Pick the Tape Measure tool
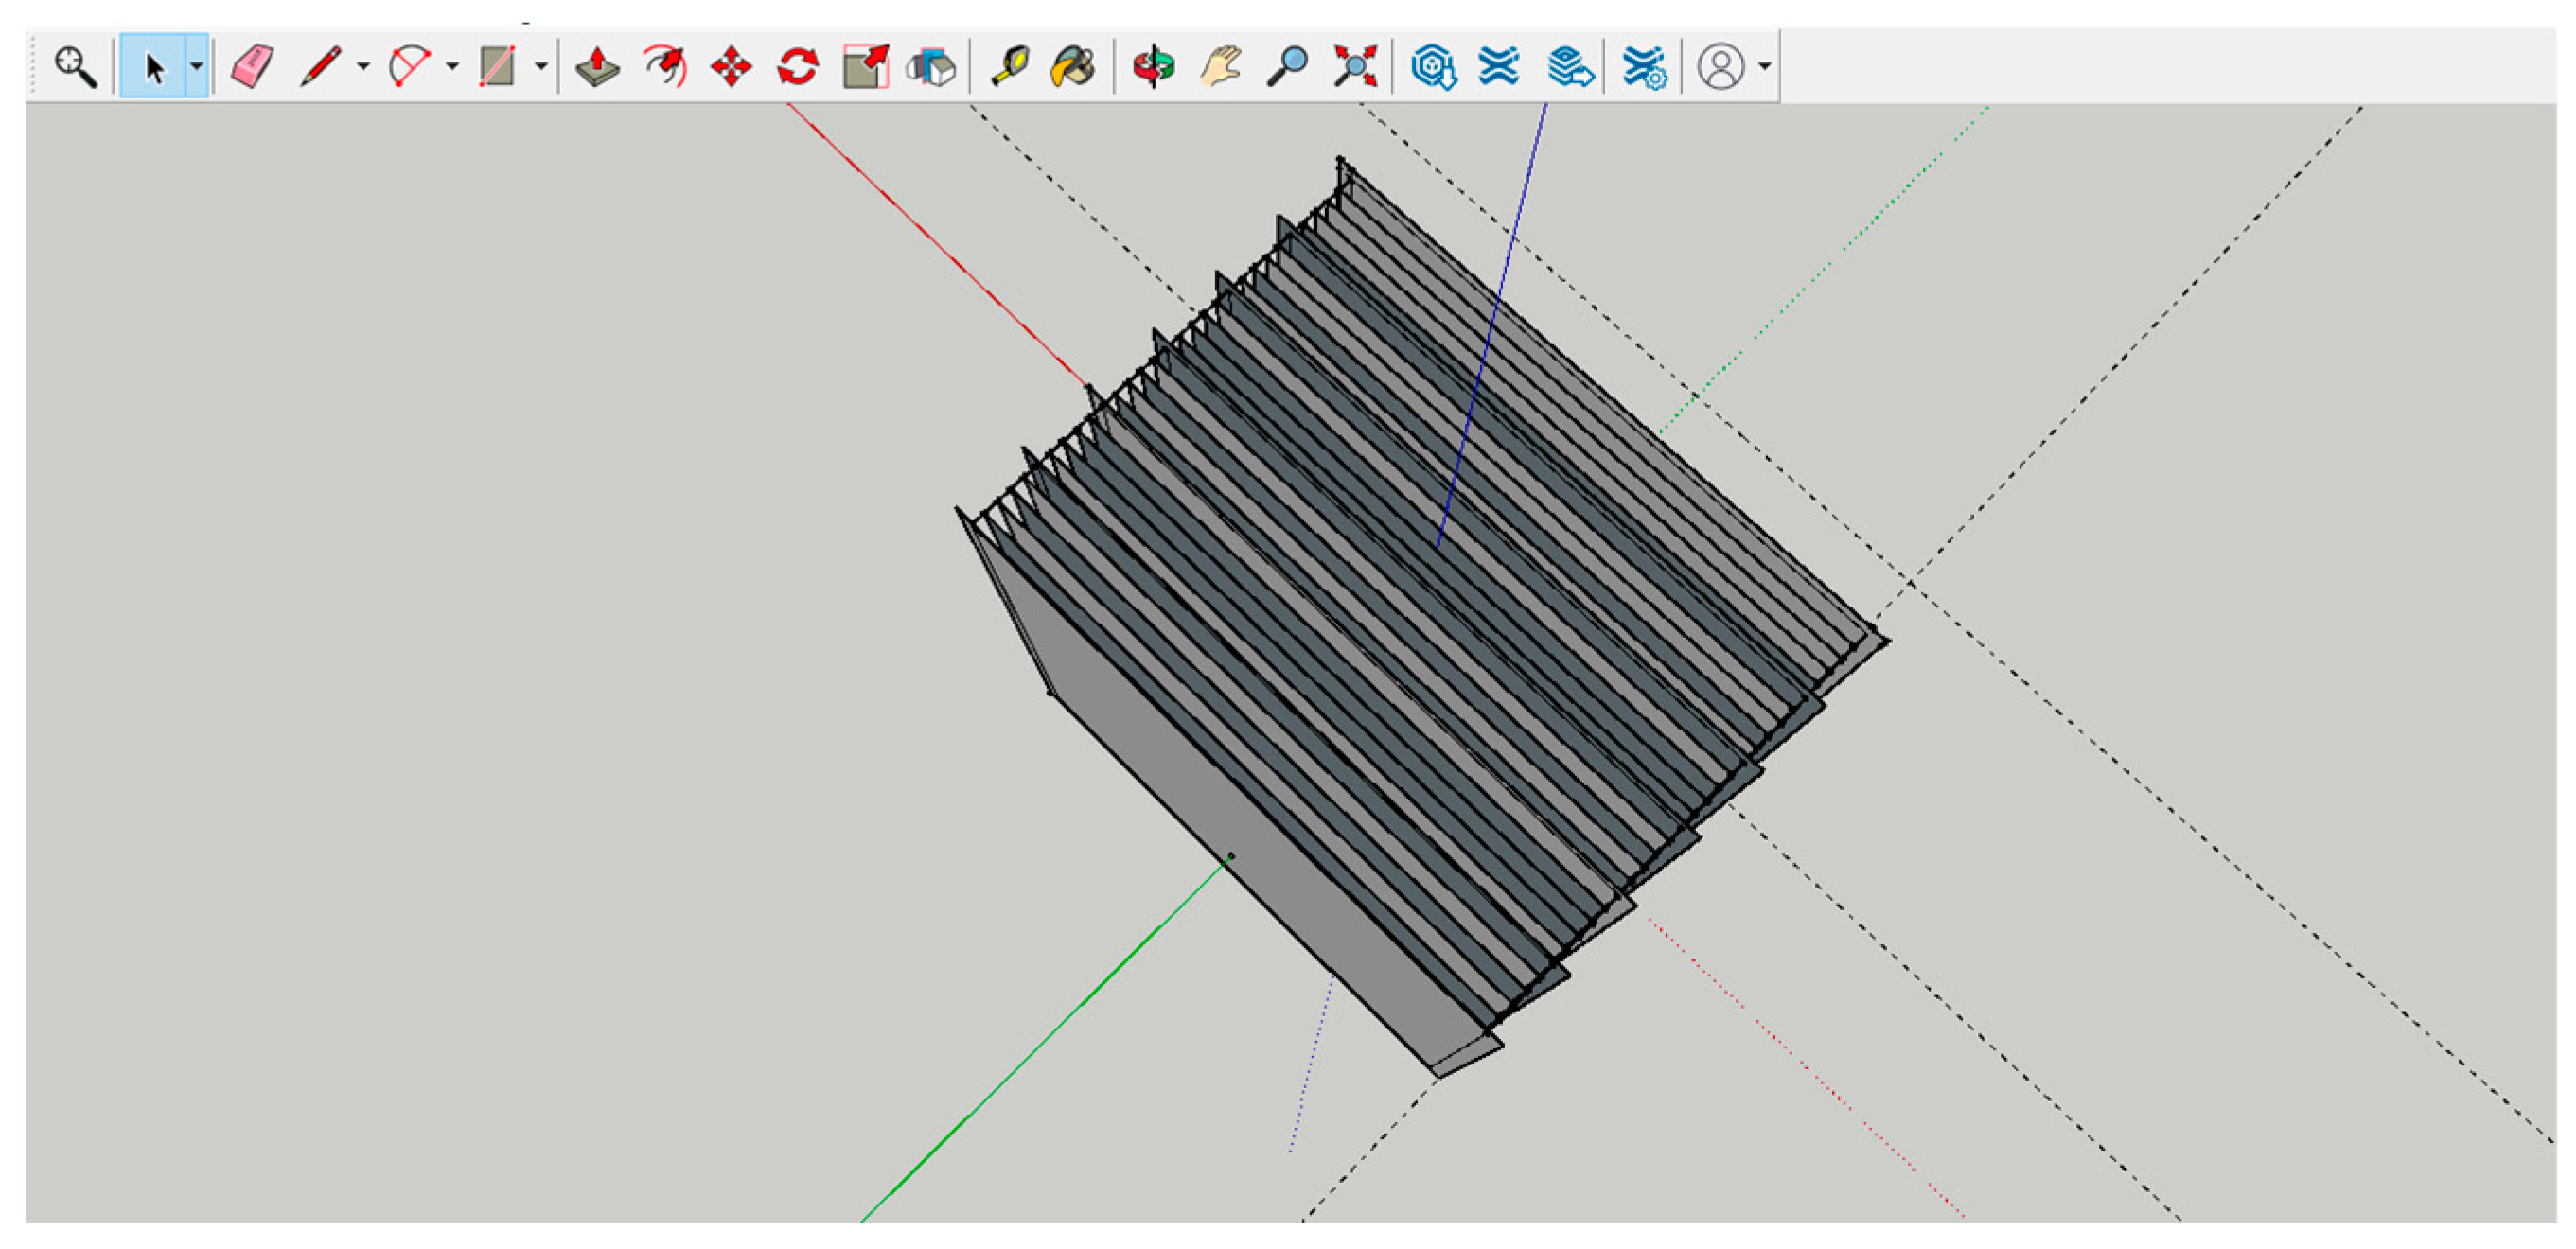The image size is (2576, 1249). click(x=1009, y=67)
